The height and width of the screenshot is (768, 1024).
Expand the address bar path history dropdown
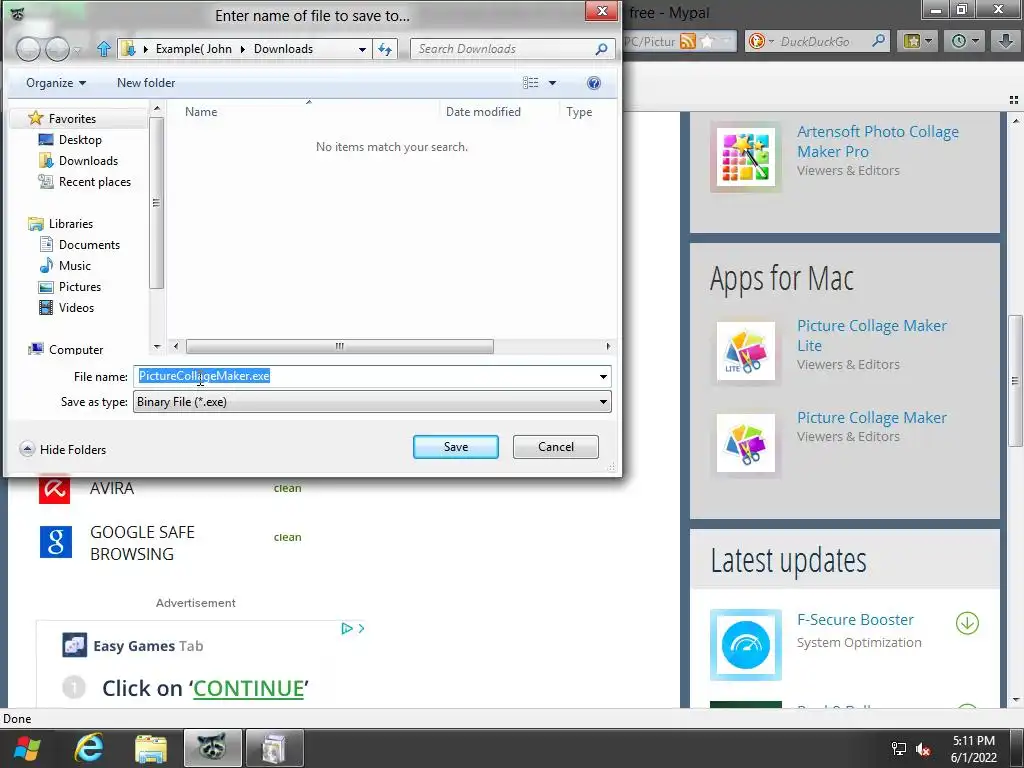point(362,49)
